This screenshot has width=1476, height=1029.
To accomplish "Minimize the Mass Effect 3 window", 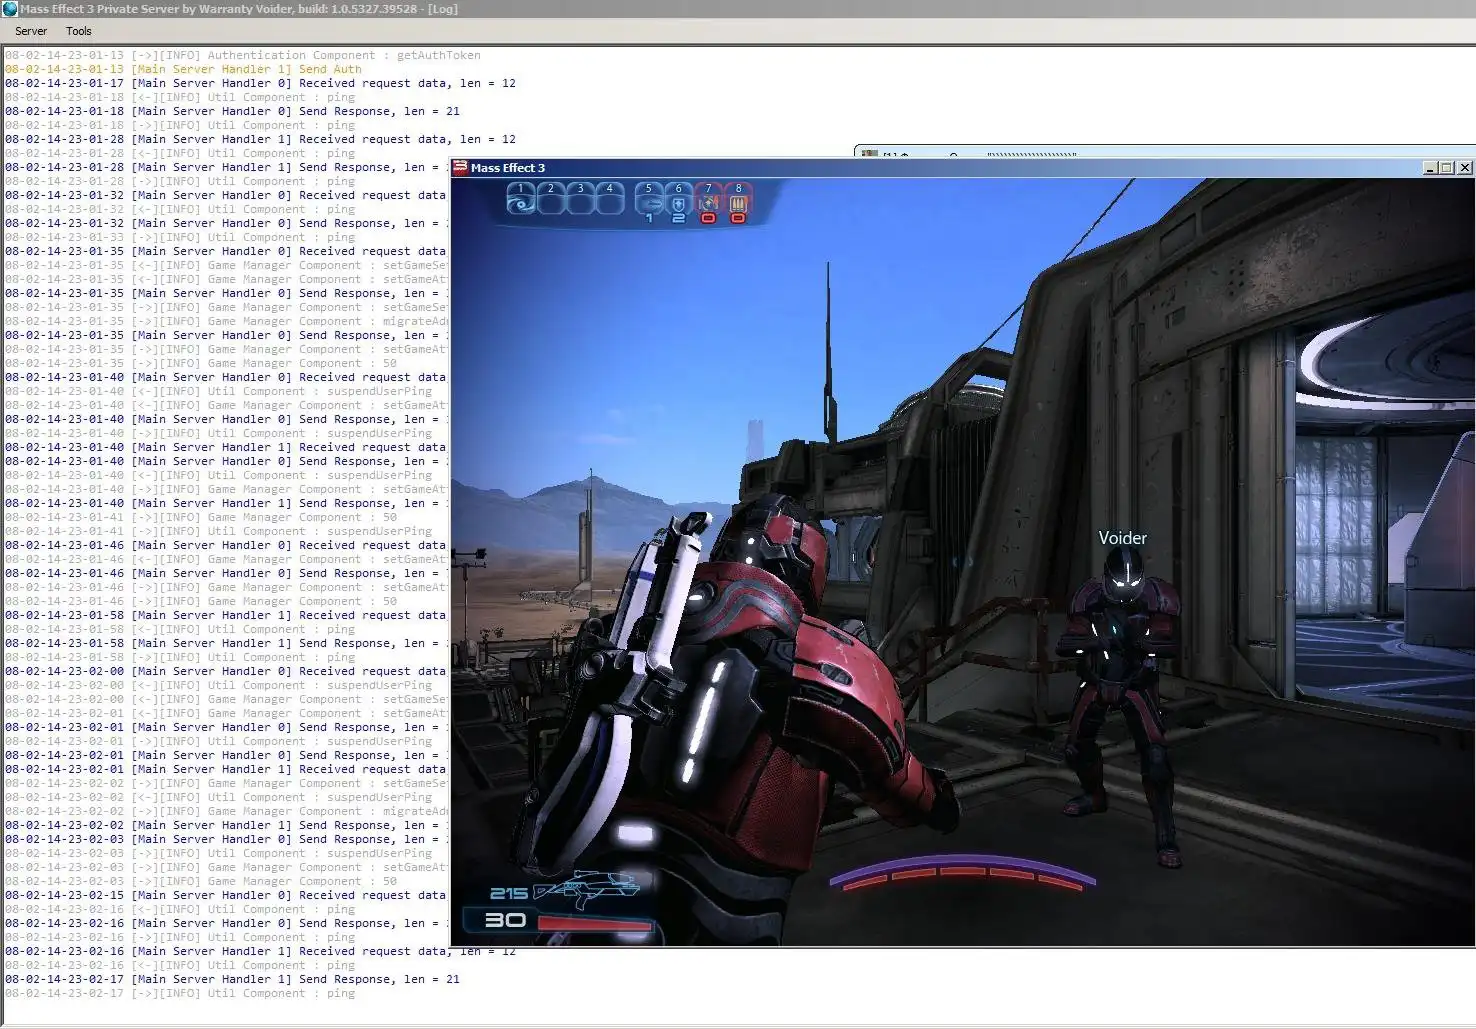I will tap(1430, 168).
